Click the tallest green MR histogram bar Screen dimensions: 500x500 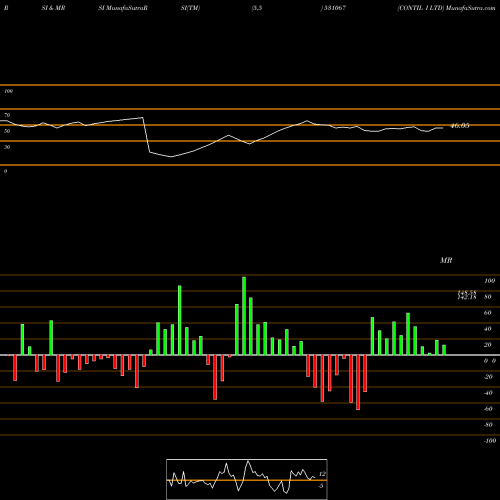244,316
